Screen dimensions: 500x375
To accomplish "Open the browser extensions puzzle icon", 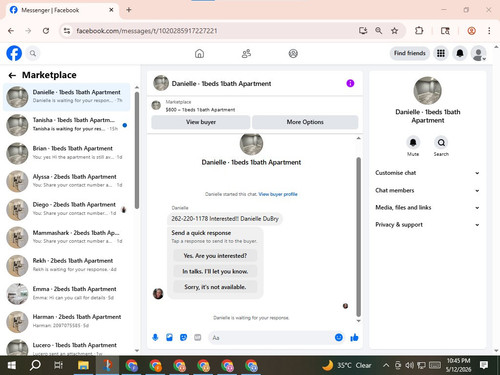I will [419, 31].
